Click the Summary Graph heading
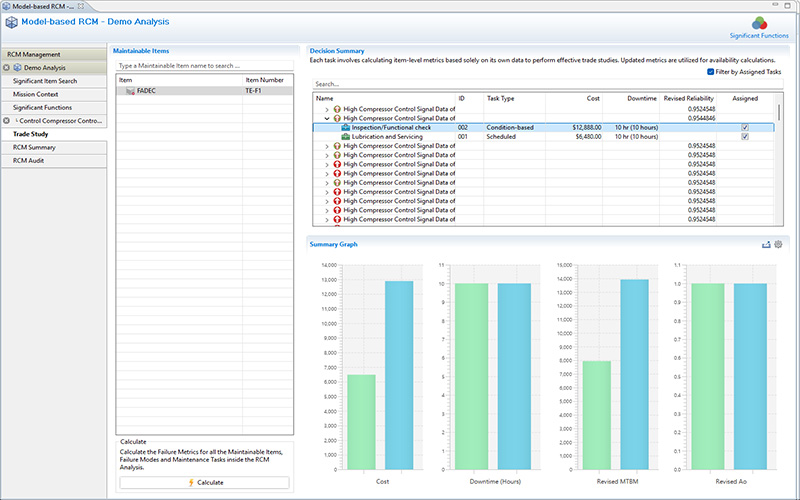 [334, 244]
